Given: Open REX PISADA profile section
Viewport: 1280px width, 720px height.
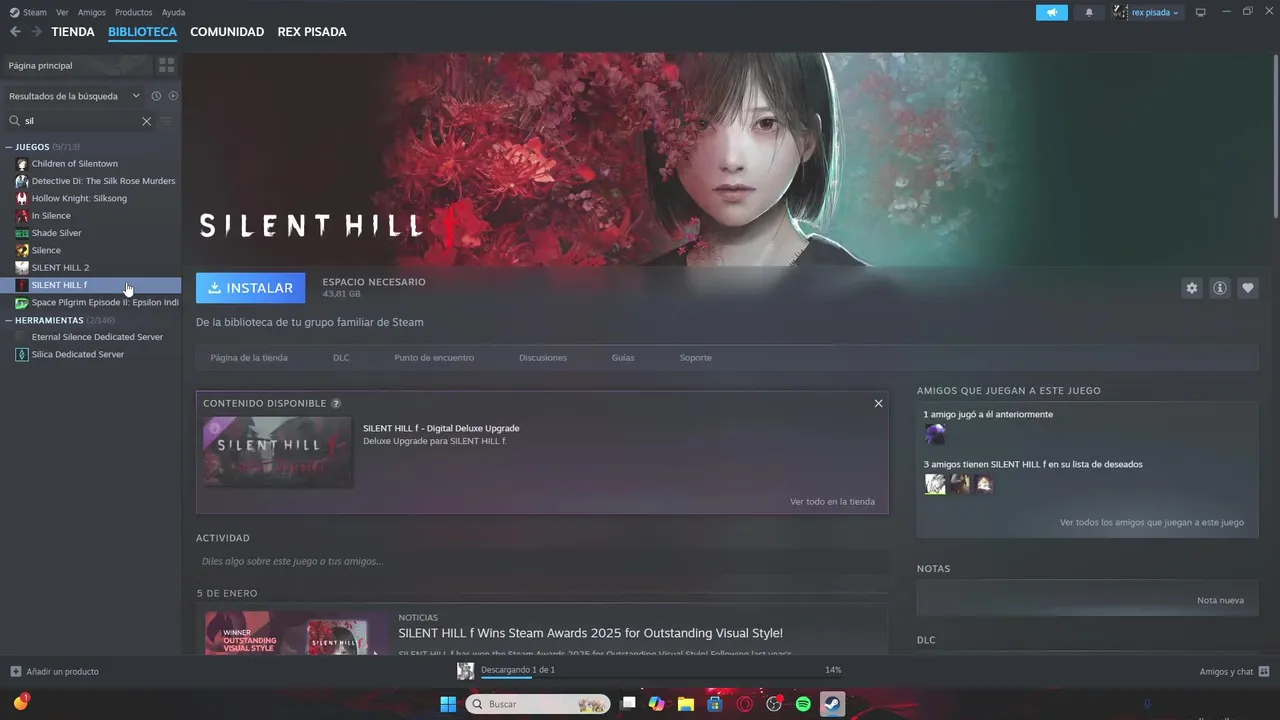Looking at the screenshot, I should [312, 32].
